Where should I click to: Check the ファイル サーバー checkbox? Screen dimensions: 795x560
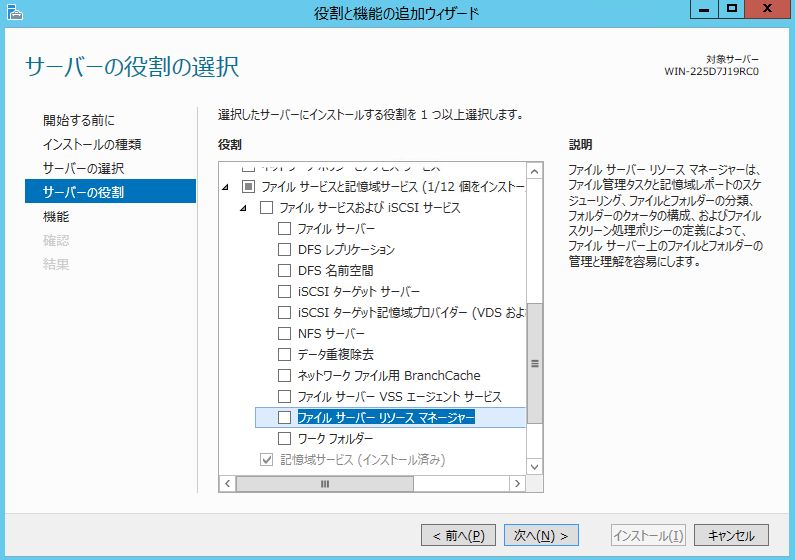285,229
